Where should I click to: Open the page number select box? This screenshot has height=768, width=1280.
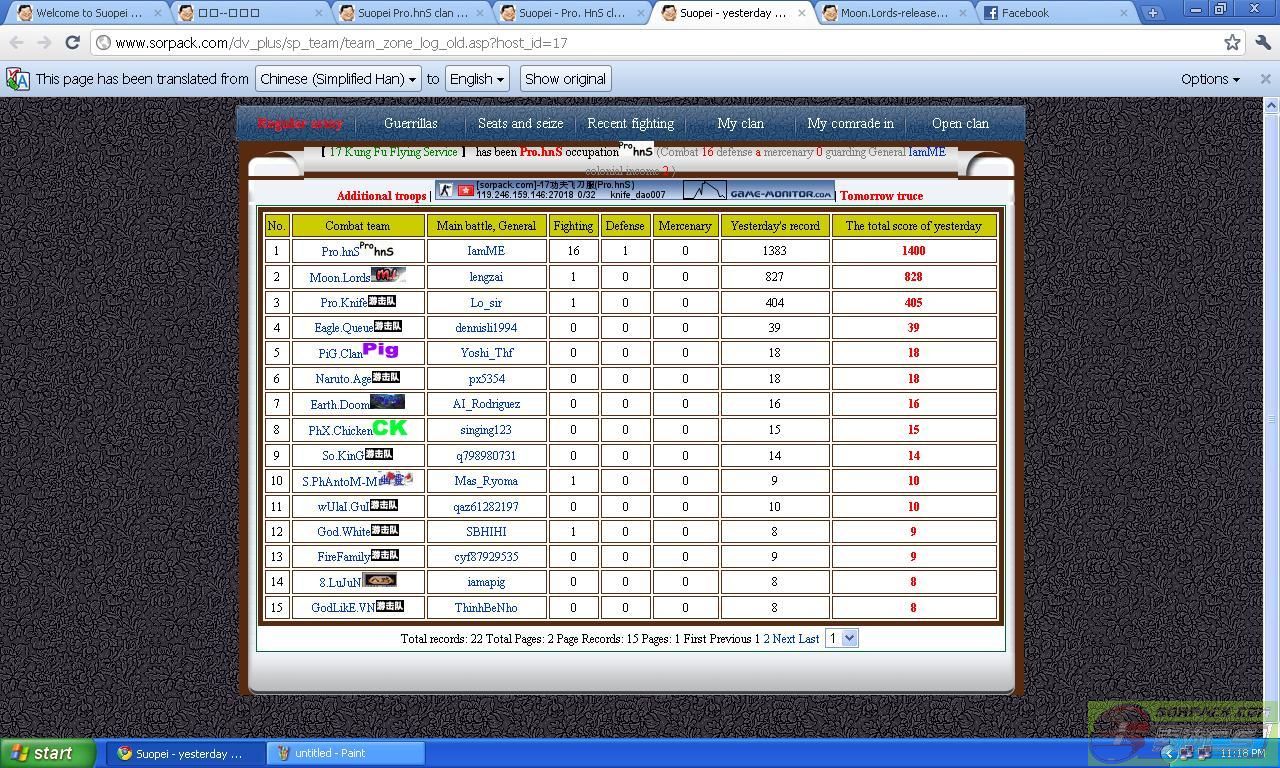(841, 638)
